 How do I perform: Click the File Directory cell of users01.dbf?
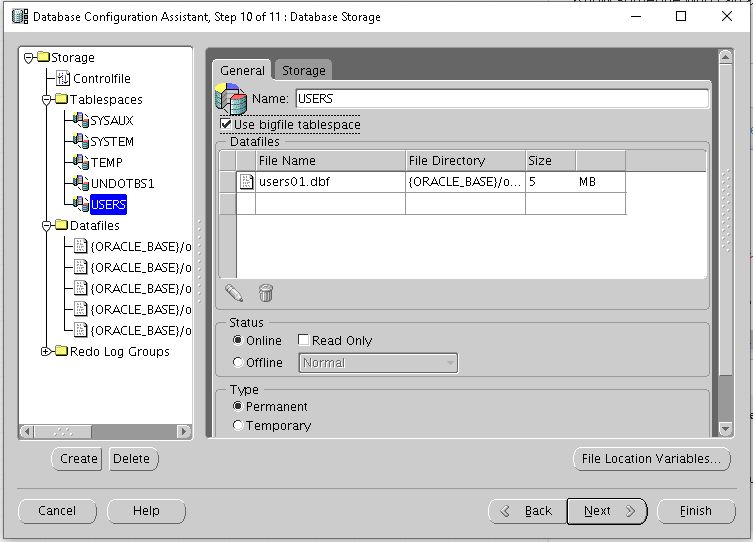465,181
